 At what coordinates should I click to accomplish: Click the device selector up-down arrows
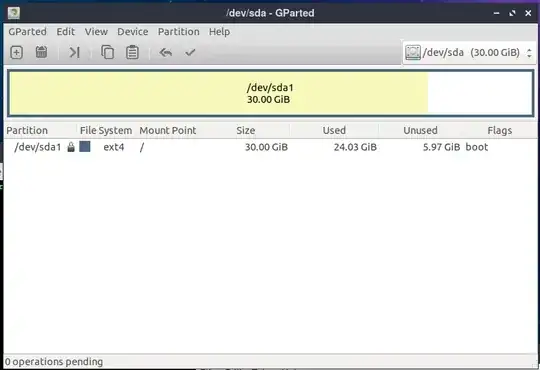click(529, 53)
